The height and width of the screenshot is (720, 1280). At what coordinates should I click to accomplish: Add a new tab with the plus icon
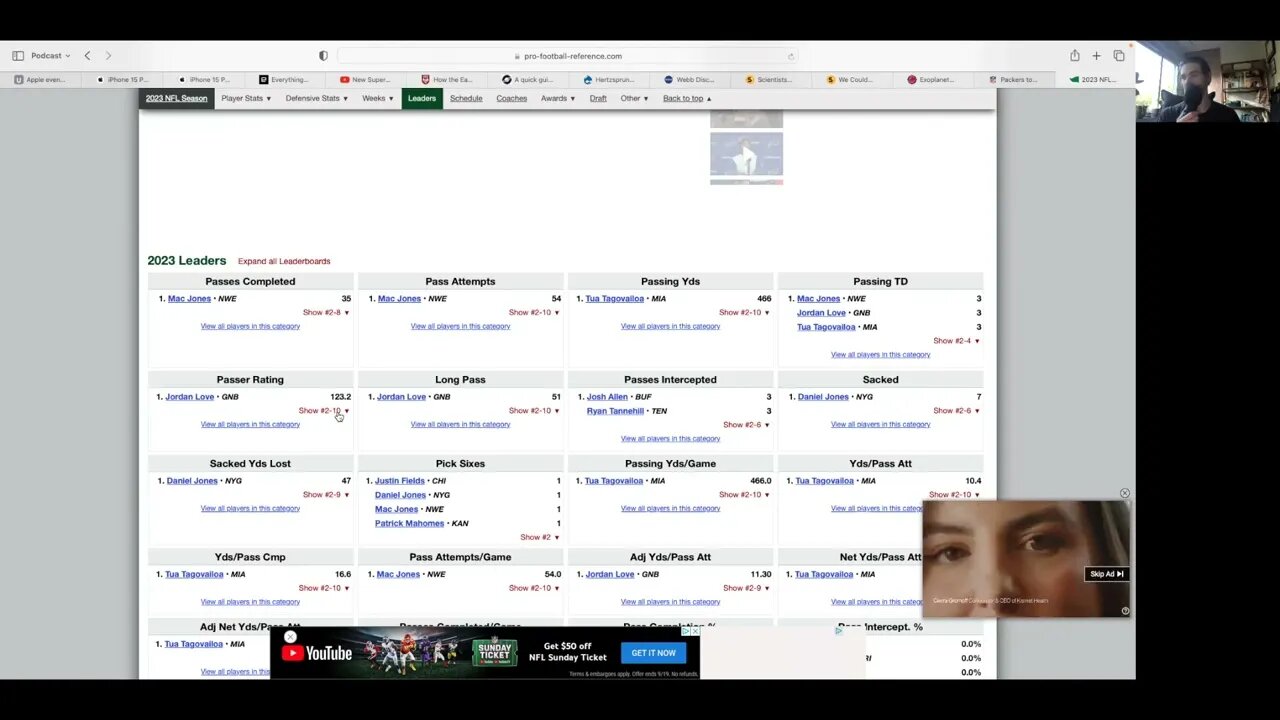[1096, 56]
